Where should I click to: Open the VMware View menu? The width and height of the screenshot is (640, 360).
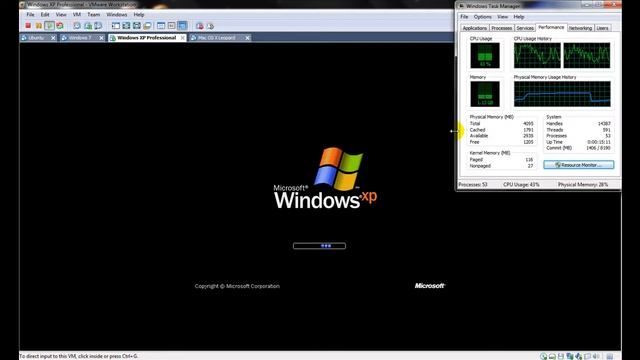click(x=61, y=14)
